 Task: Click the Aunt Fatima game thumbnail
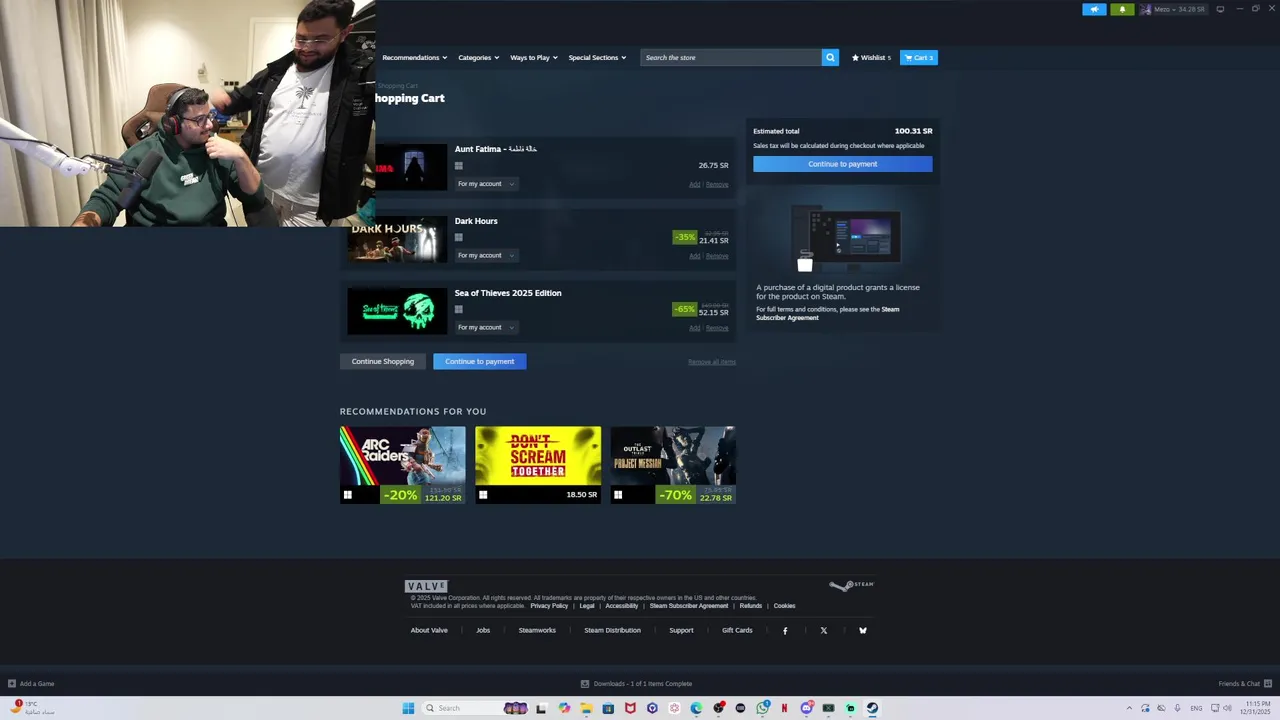click(x=411, y=167)
